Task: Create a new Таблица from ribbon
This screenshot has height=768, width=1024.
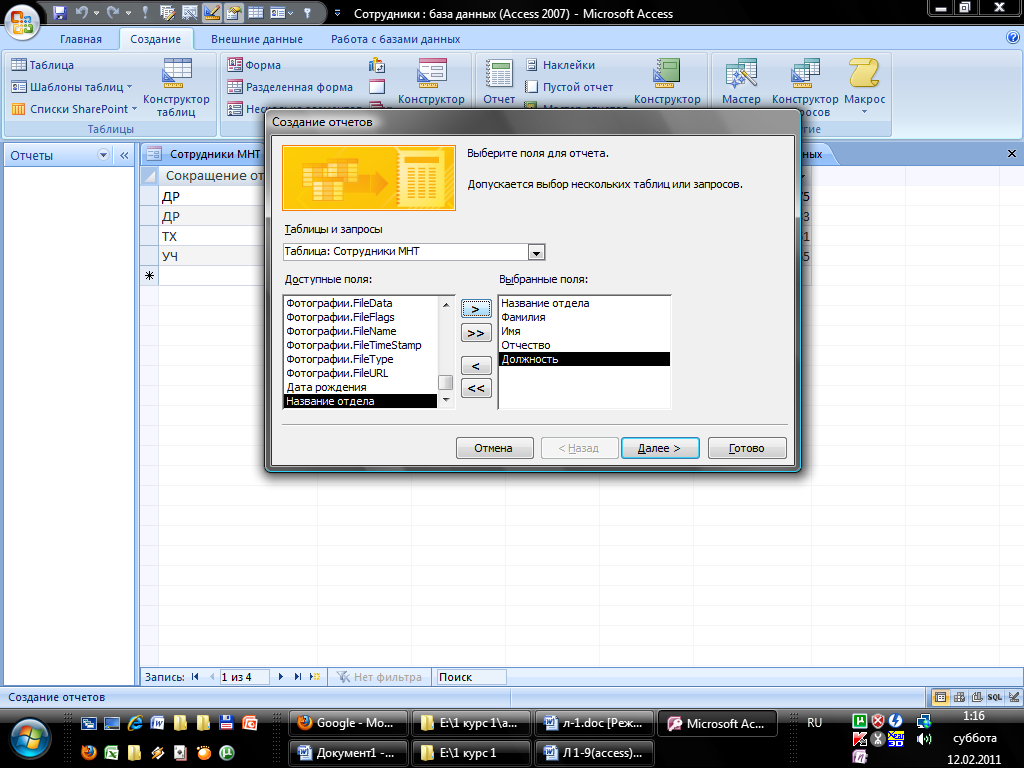Action: click(x=43, y=65)
